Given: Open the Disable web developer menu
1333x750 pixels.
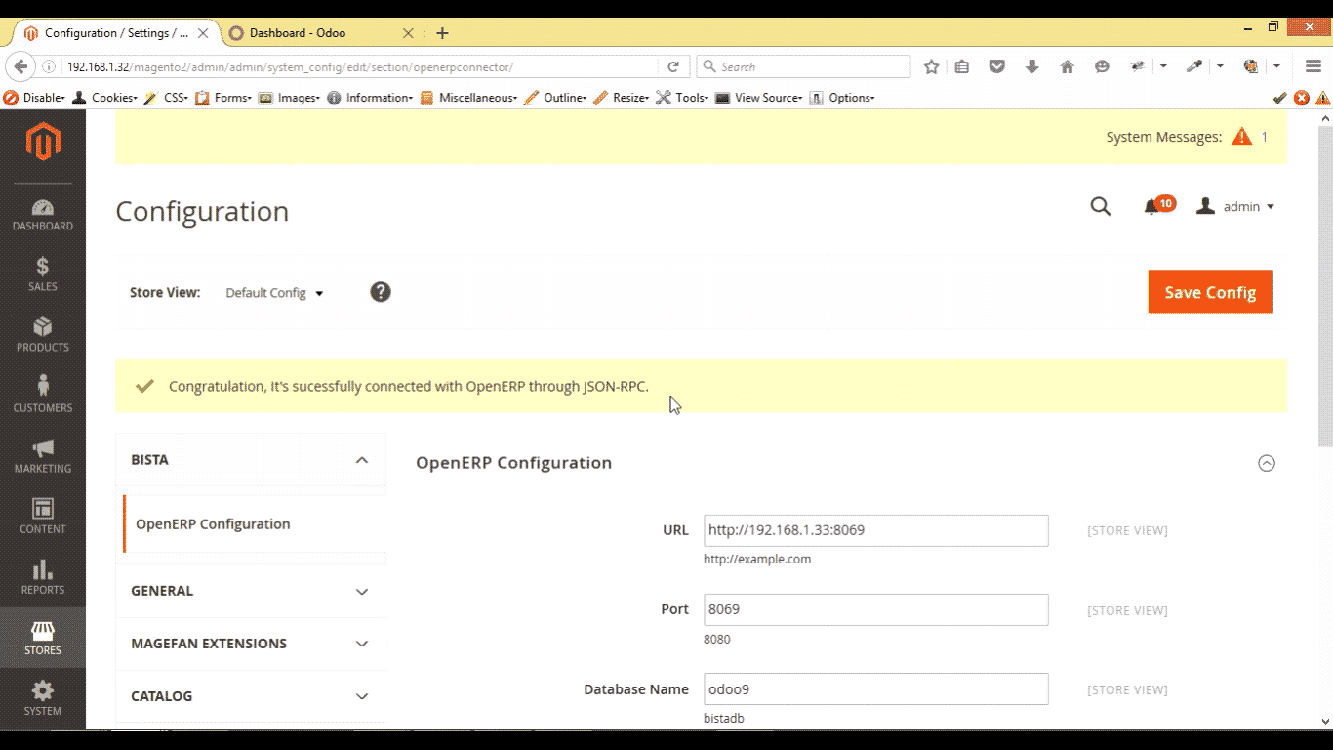Looking at the screenshot, I should tap(34, 98).
